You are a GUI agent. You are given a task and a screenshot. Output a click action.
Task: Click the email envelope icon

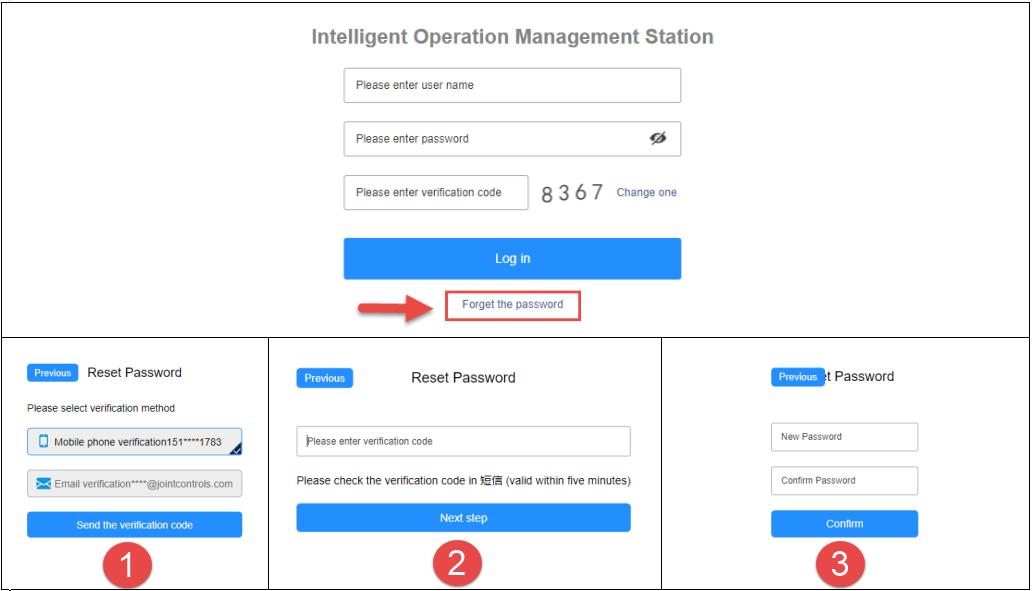click(43, 484)
